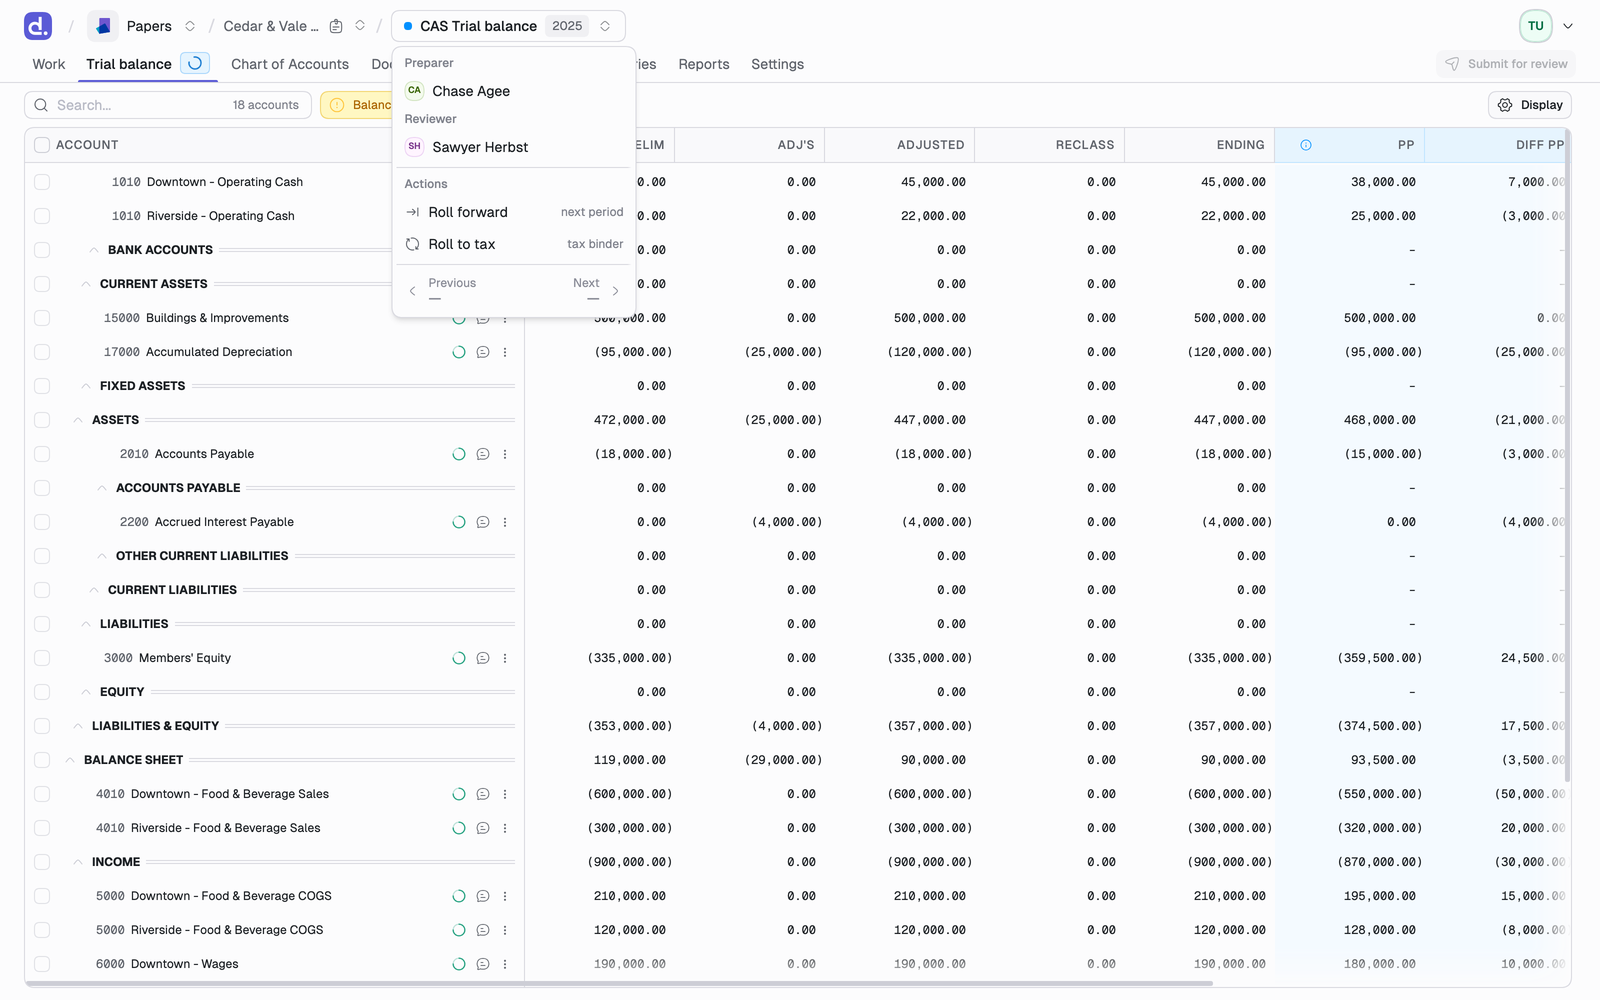The height and width of the screenshot is (1000, 1600).
Task: Collapse the FIXED ASSETS group
Action: (86, 386)
